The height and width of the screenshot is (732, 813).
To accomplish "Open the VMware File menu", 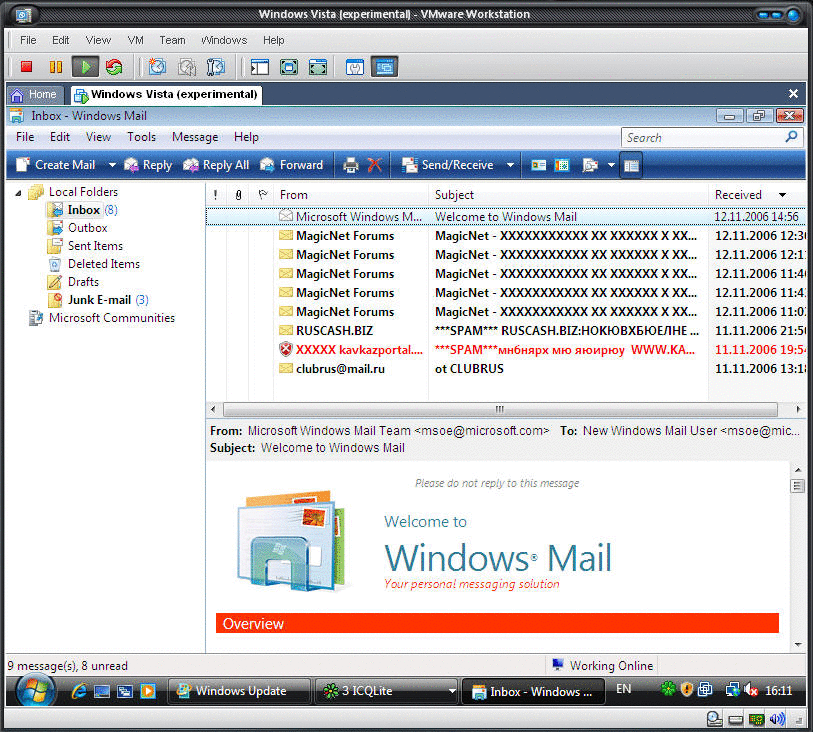I will [x=28, y=40].
